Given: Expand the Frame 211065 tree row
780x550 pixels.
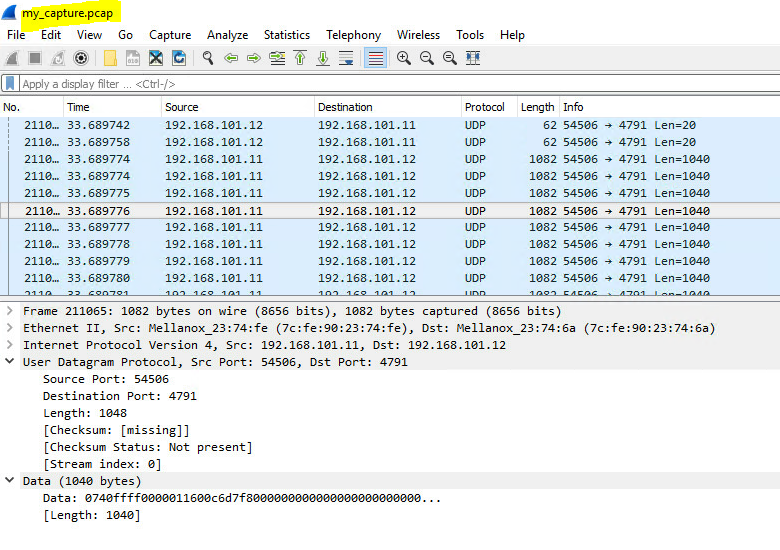Looking at the screenshot, I should click(x=10, y=311).
